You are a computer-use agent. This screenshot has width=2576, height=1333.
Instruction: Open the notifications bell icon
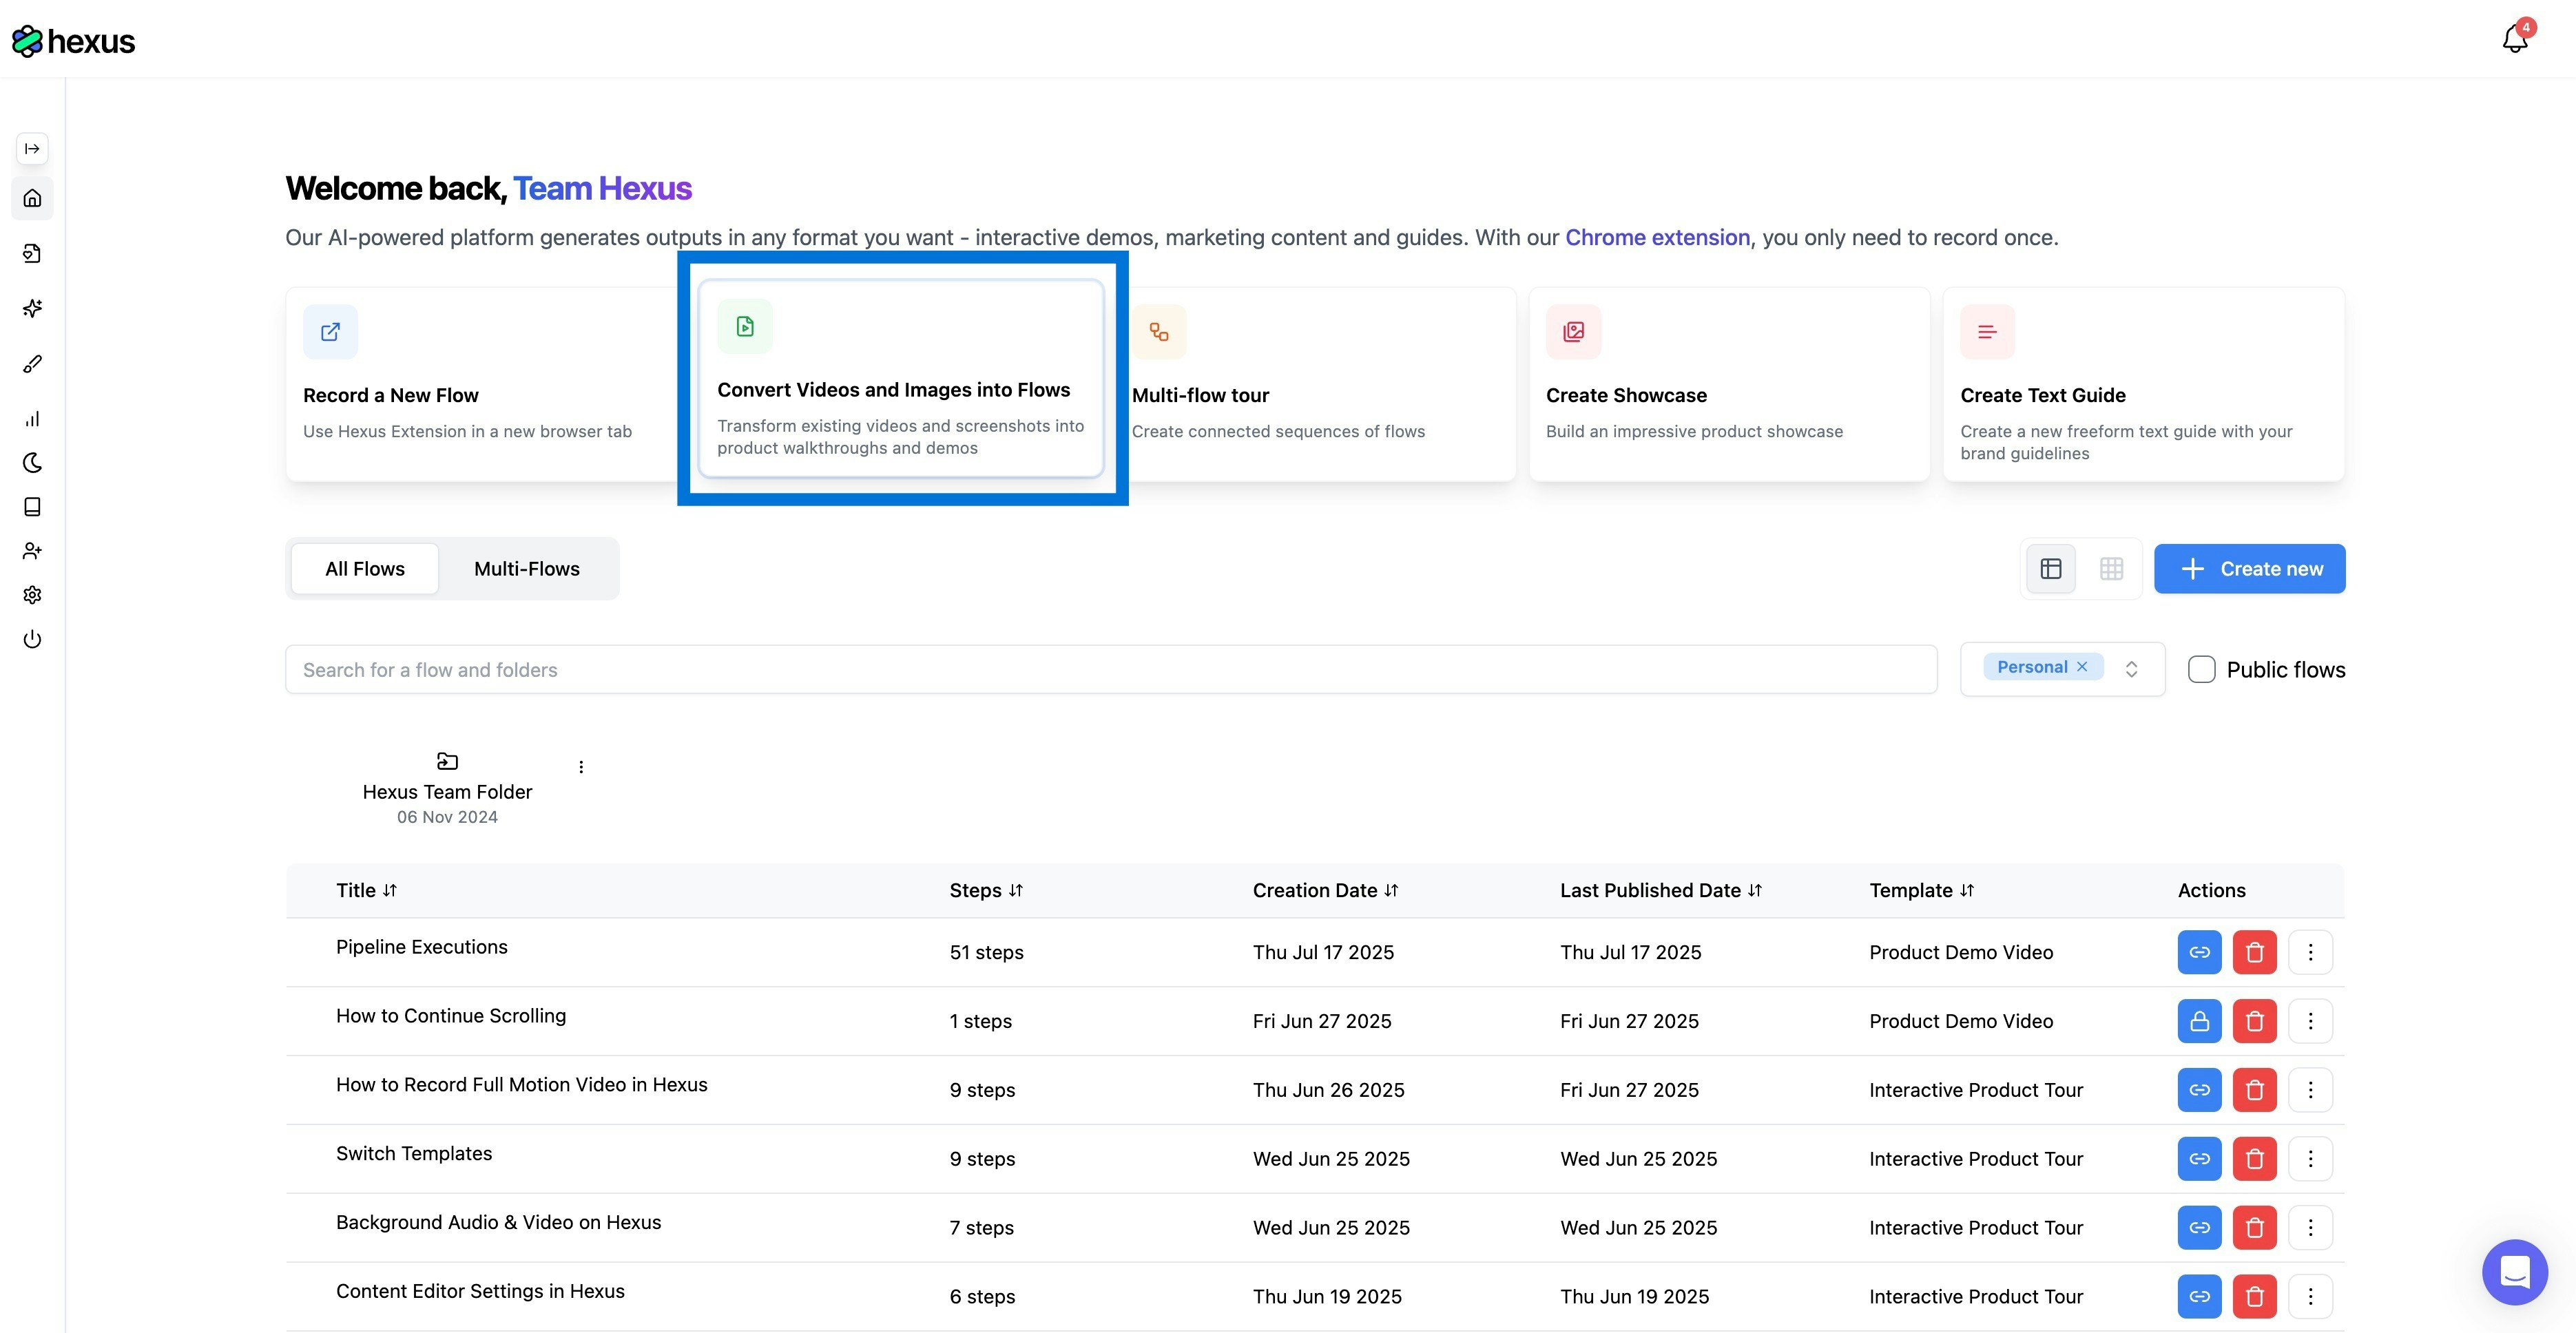click(2514, 39)
